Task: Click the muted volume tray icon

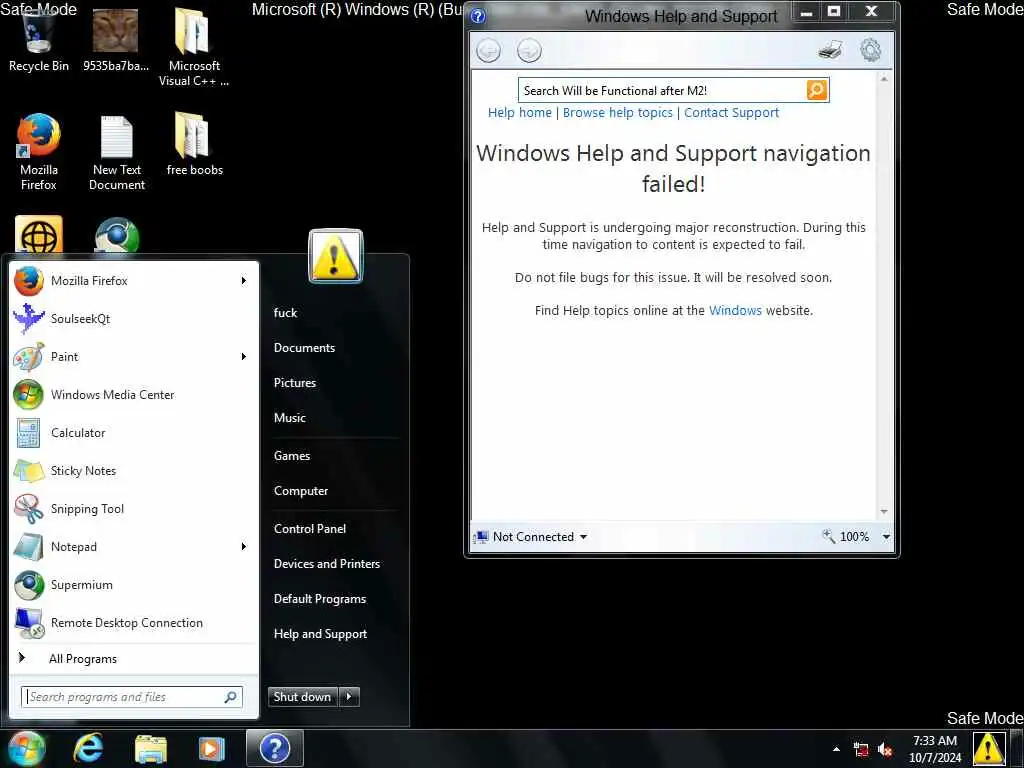Action: click(x=886, y=749)
